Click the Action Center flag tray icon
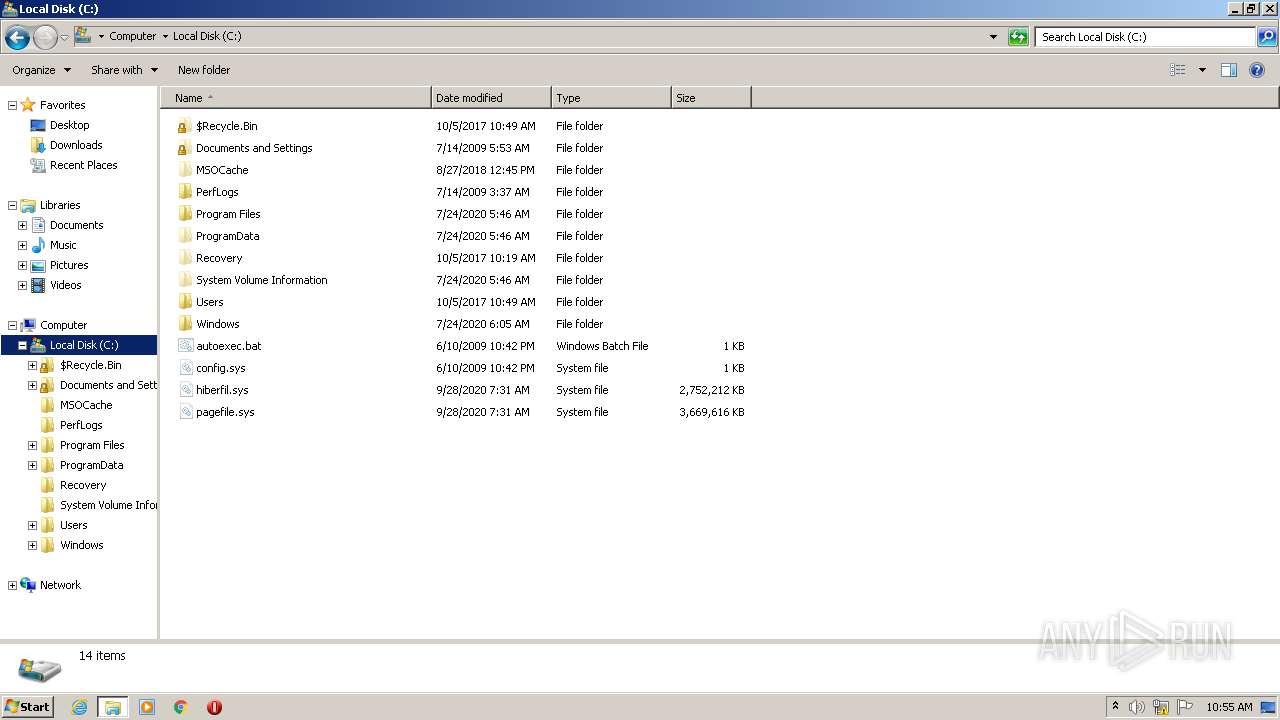The image size is (1280, 720). click(x=1185, y=707)
